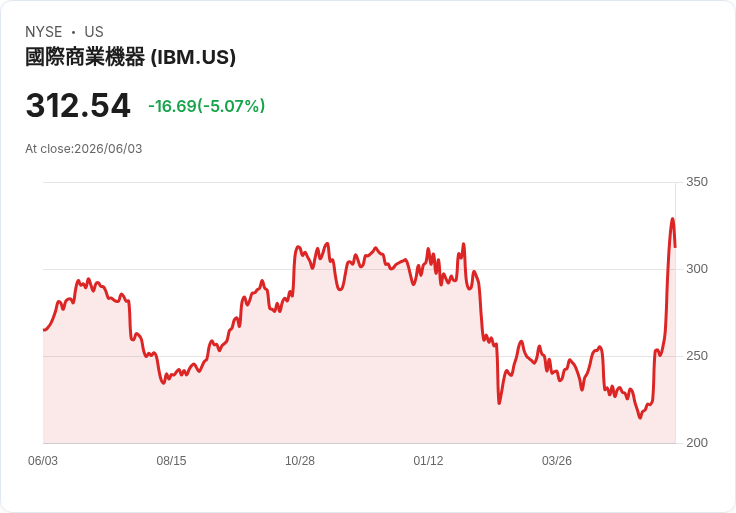Click the current price 312.54
This screenshot has height=513, width=736.
tap(78, 106)
